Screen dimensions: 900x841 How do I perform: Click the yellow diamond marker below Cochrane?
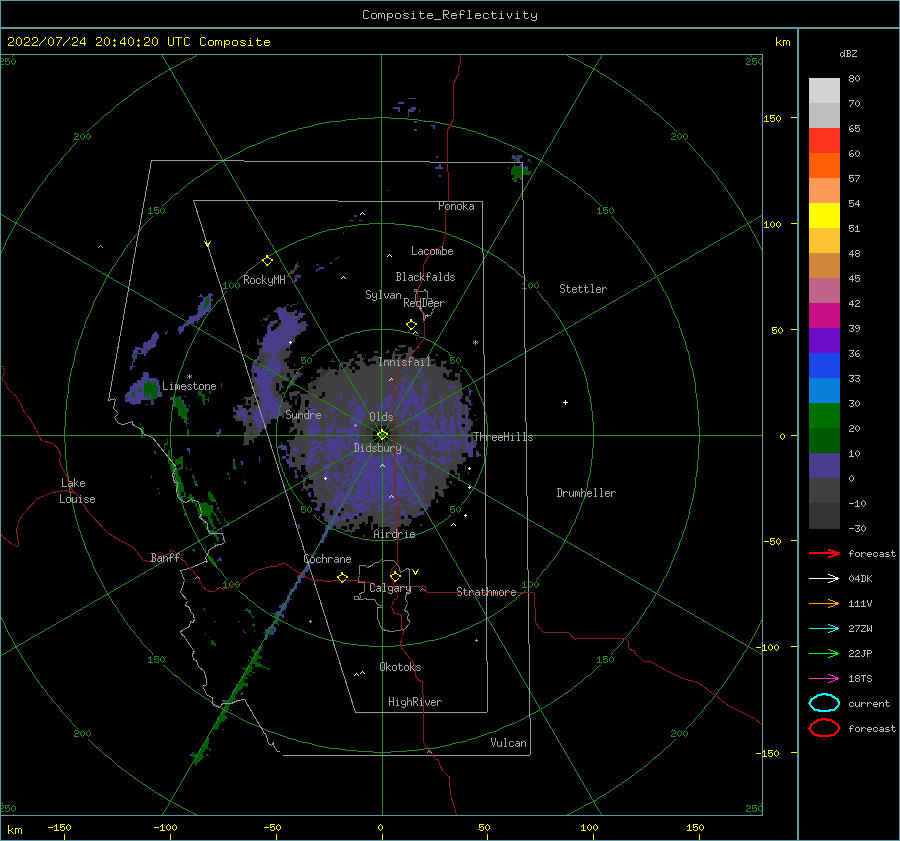[343, 577]
